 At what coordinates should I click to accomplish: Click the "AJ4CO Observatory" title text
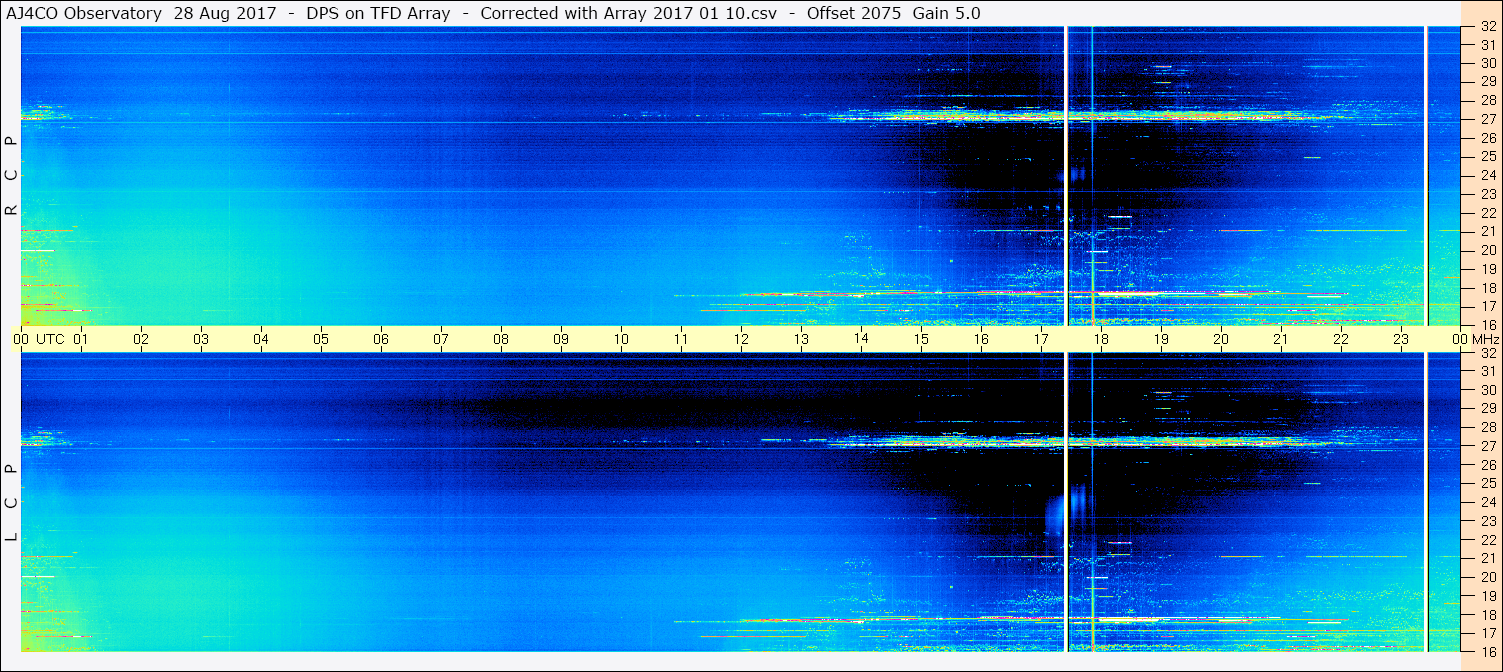(x=84, y=14)
